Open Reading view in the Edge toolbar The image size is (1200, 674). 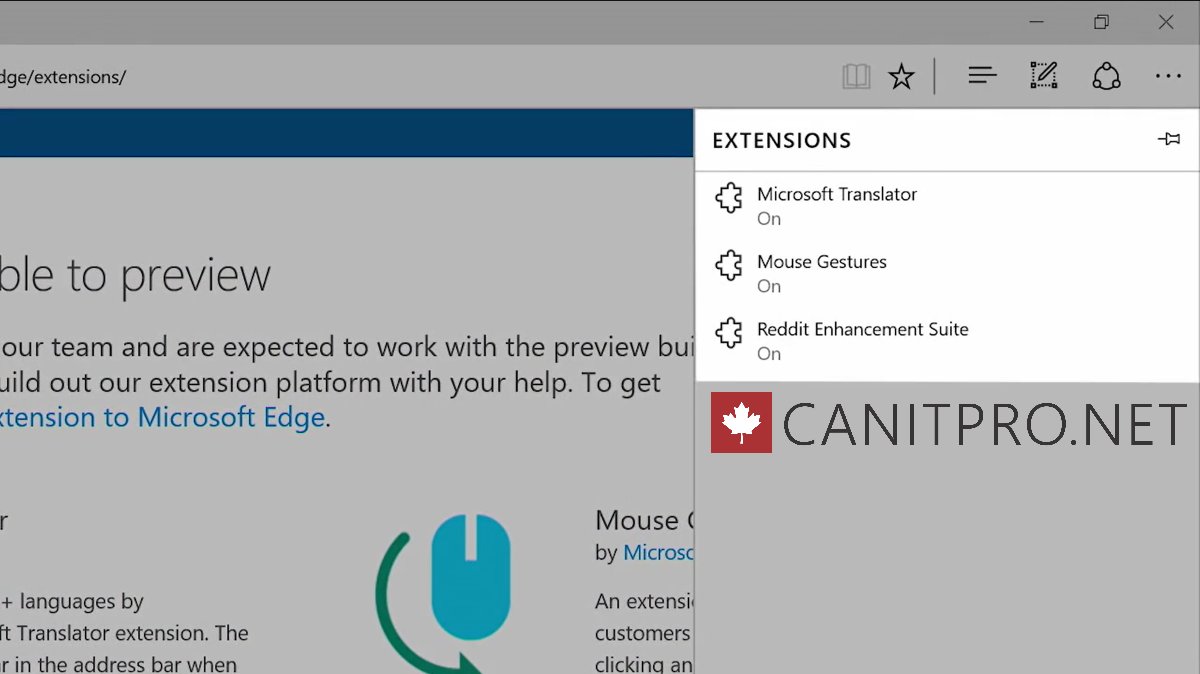pyautogui.click(x=856, y=75)
